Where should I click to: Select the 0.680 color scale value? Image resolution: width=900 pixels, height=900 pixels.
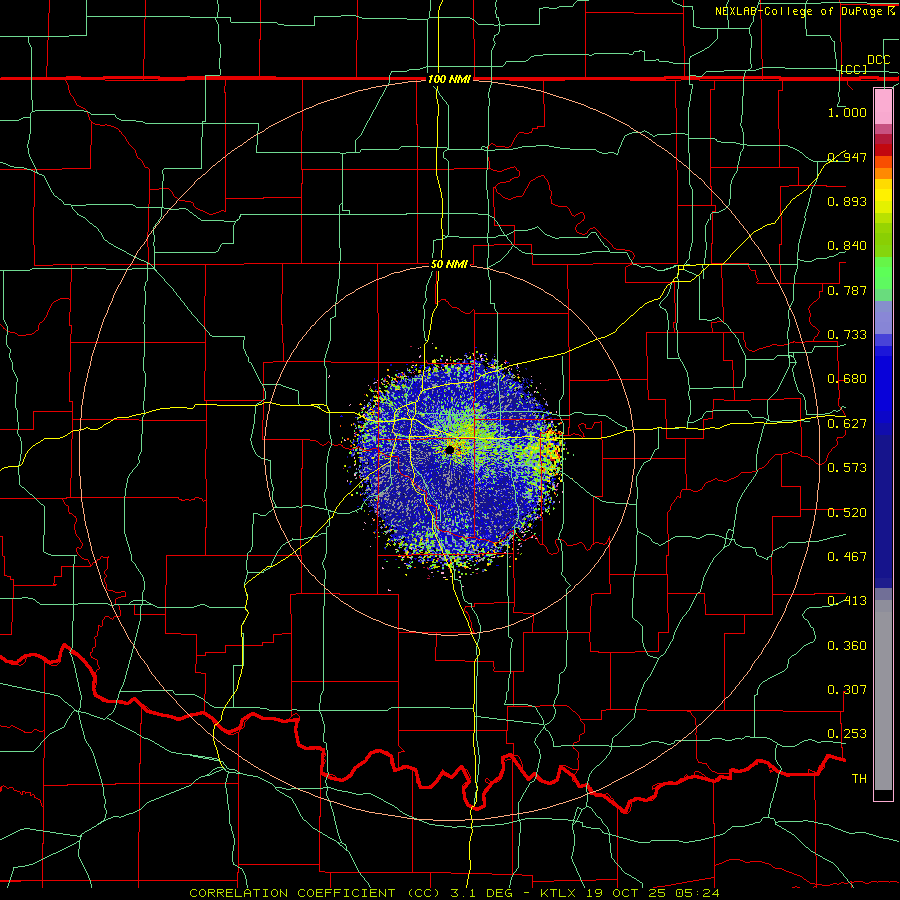pos(847,379)
